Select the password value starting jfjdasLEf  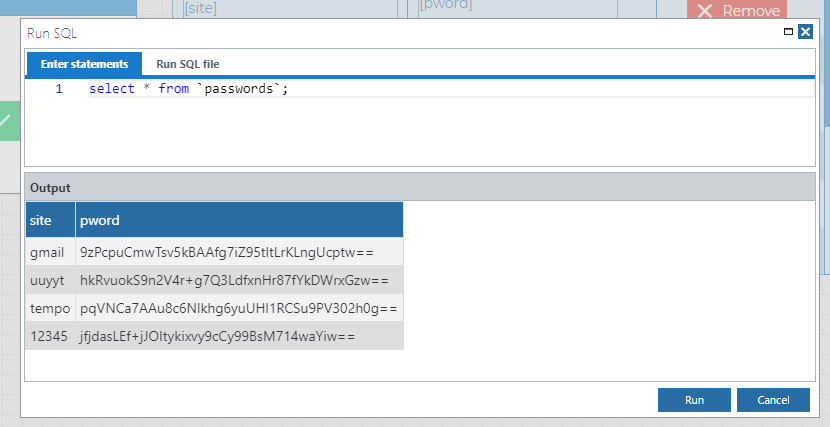tap(239, 336)
